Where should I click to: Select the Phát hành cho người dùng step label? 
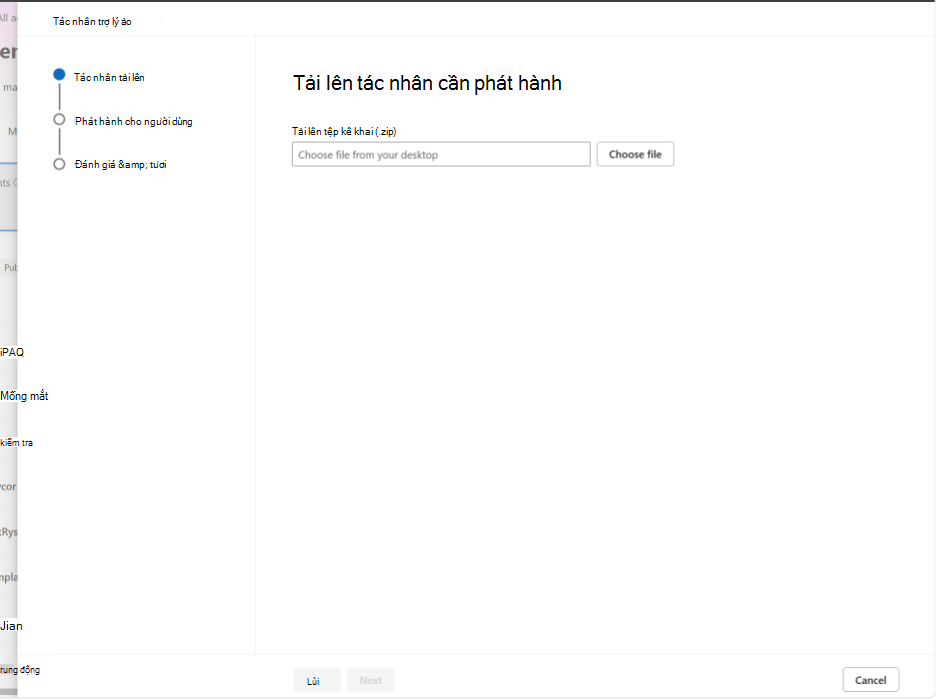(134, 121)
